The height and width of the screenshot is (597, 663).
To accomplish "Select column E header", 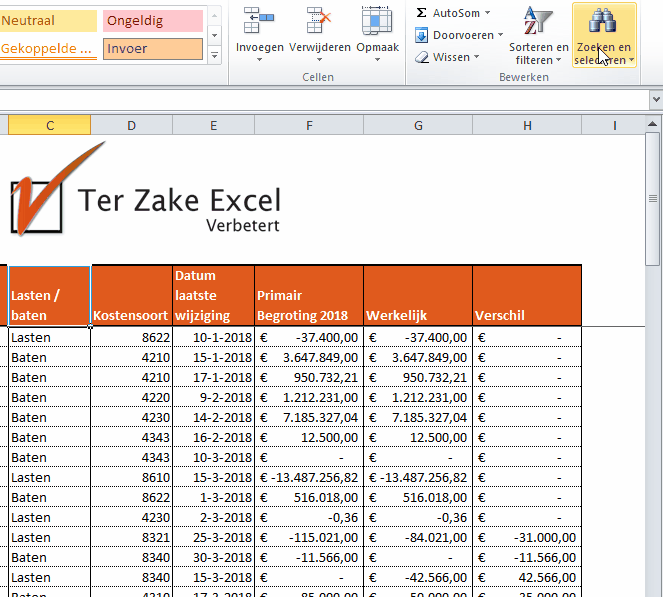I will 214,126.
